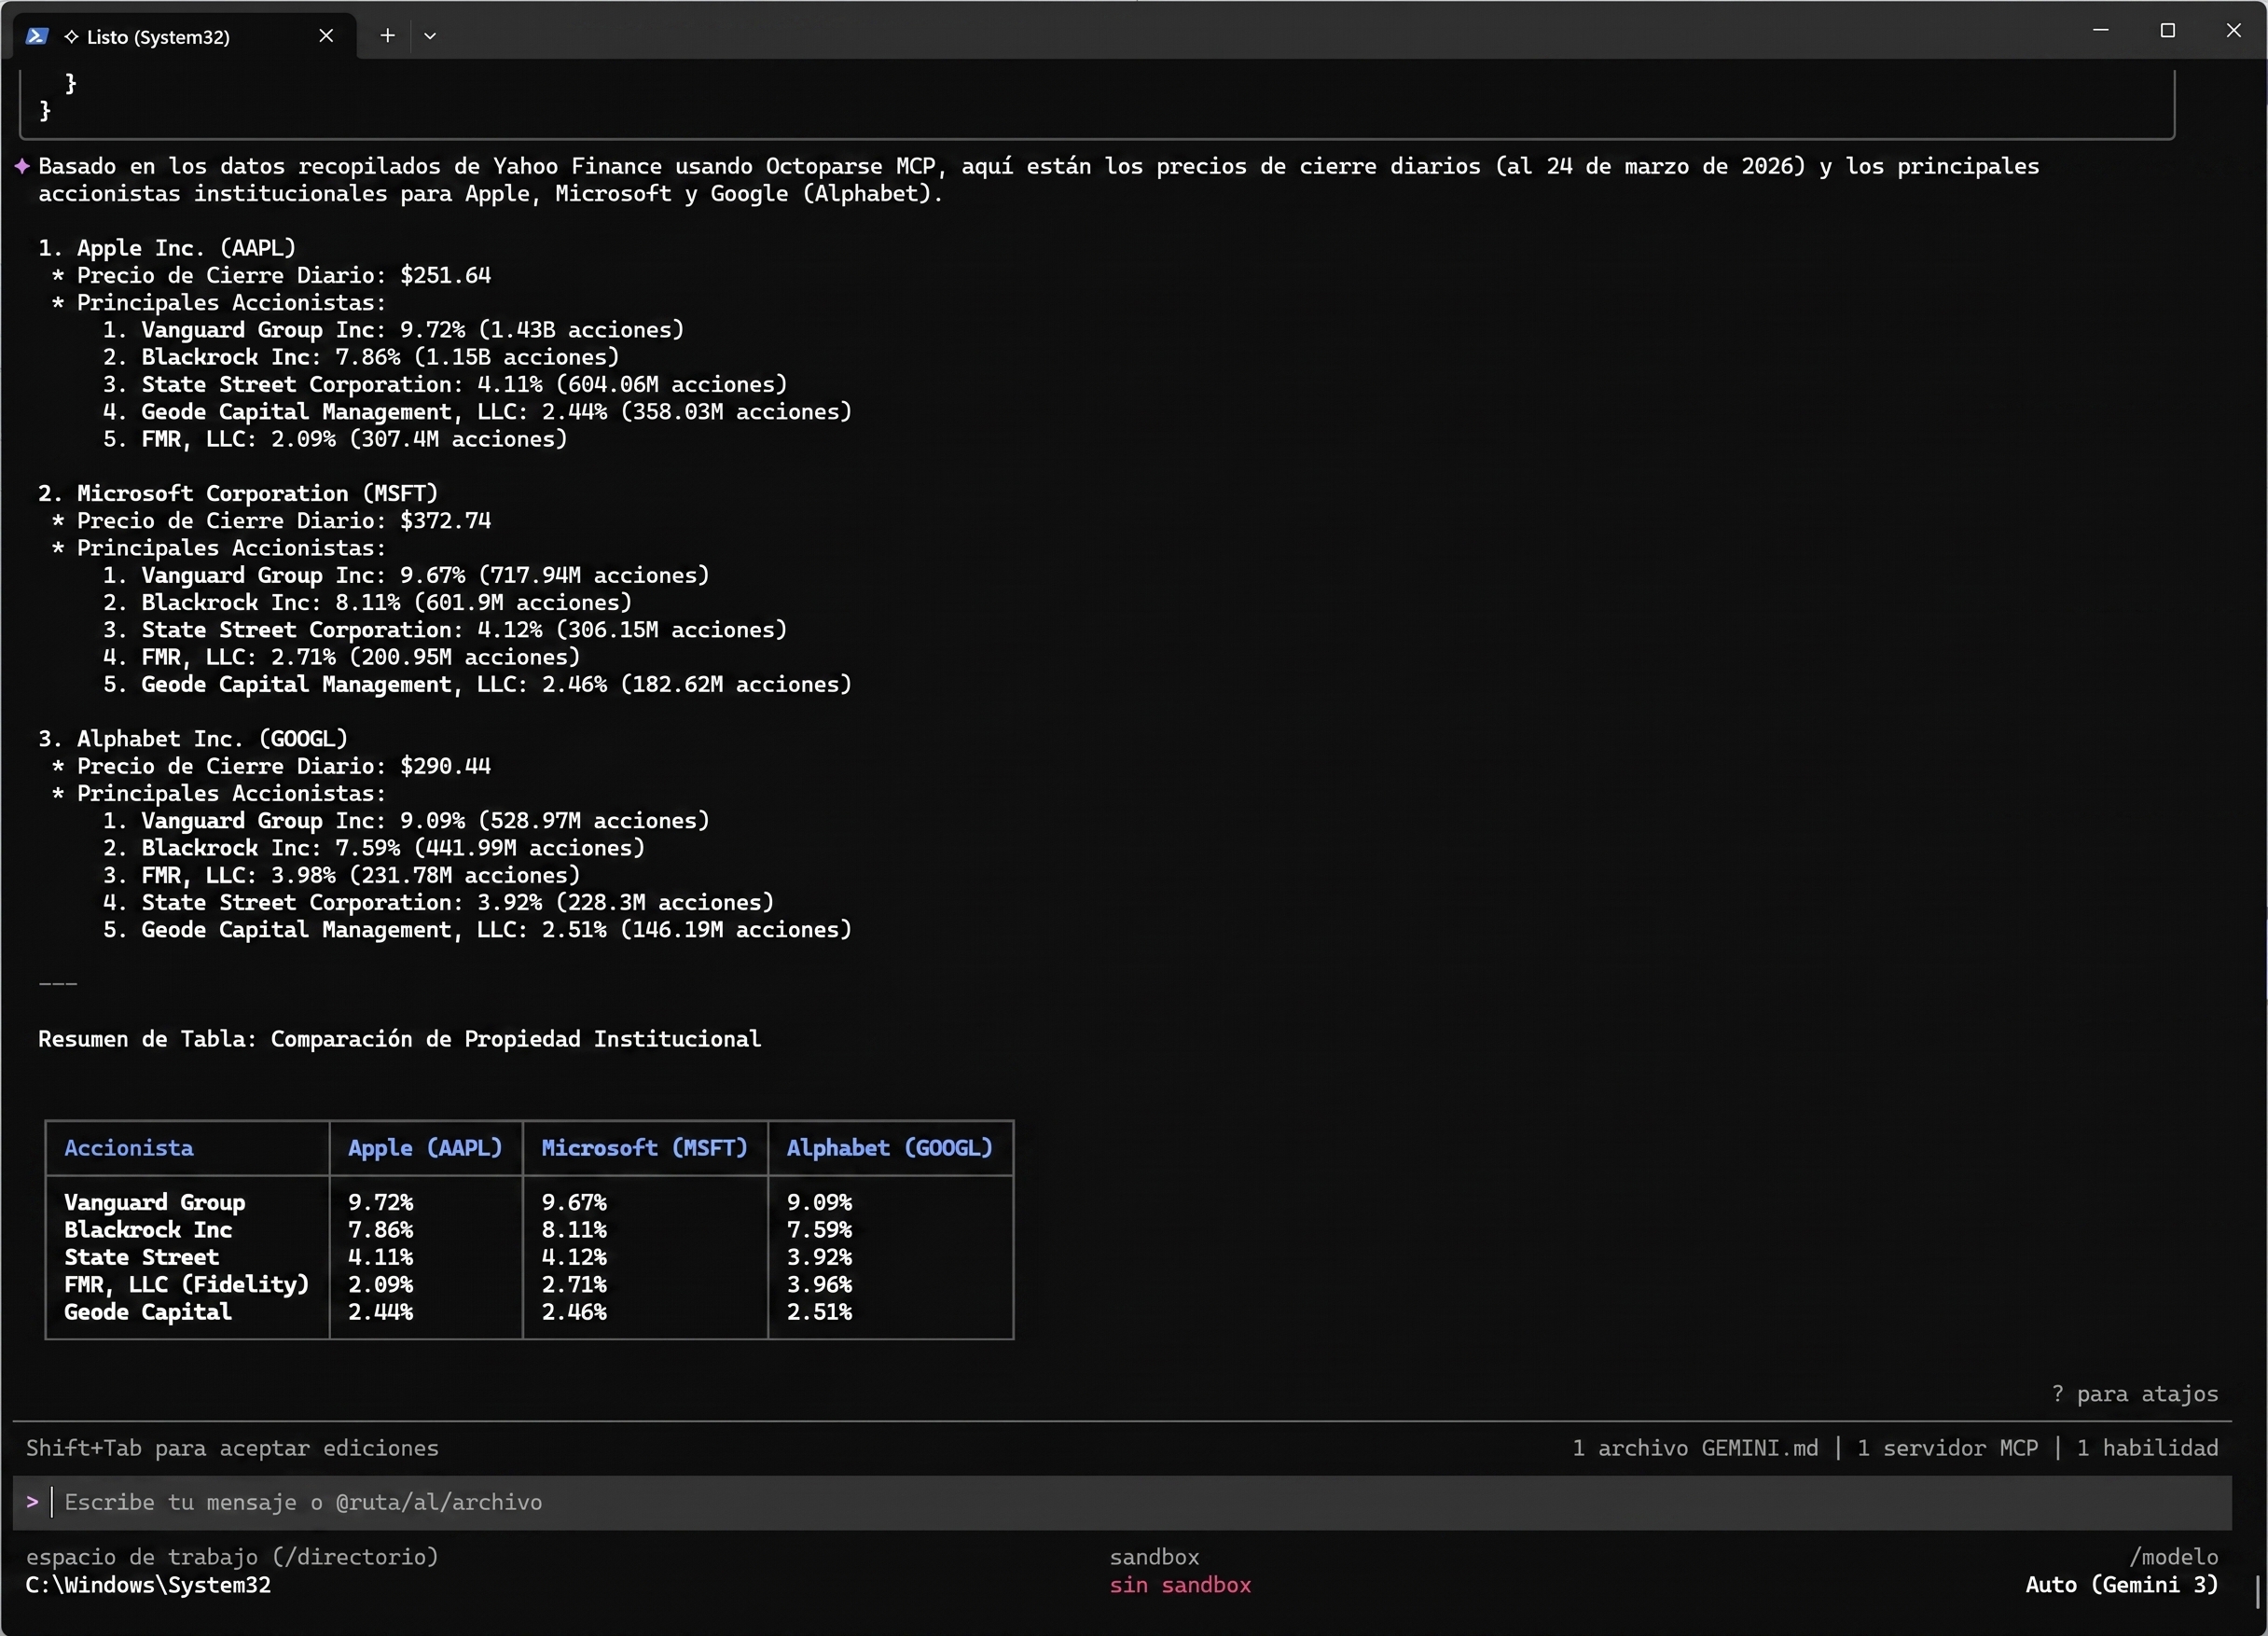Click '? para atajos' hint
Screen dimensions: 2268x1636
[2135, 1394]
